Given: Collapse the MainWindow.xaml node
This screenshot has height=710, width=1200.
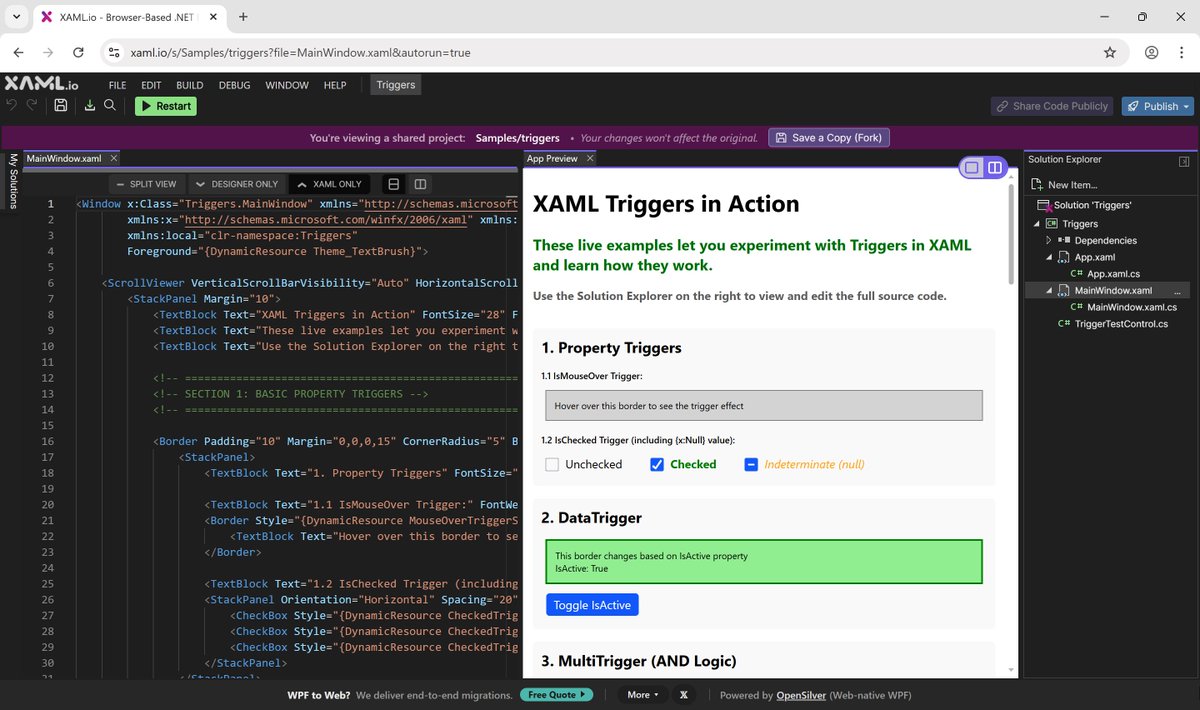Looking at the screenshot, I should point(1048,291).
